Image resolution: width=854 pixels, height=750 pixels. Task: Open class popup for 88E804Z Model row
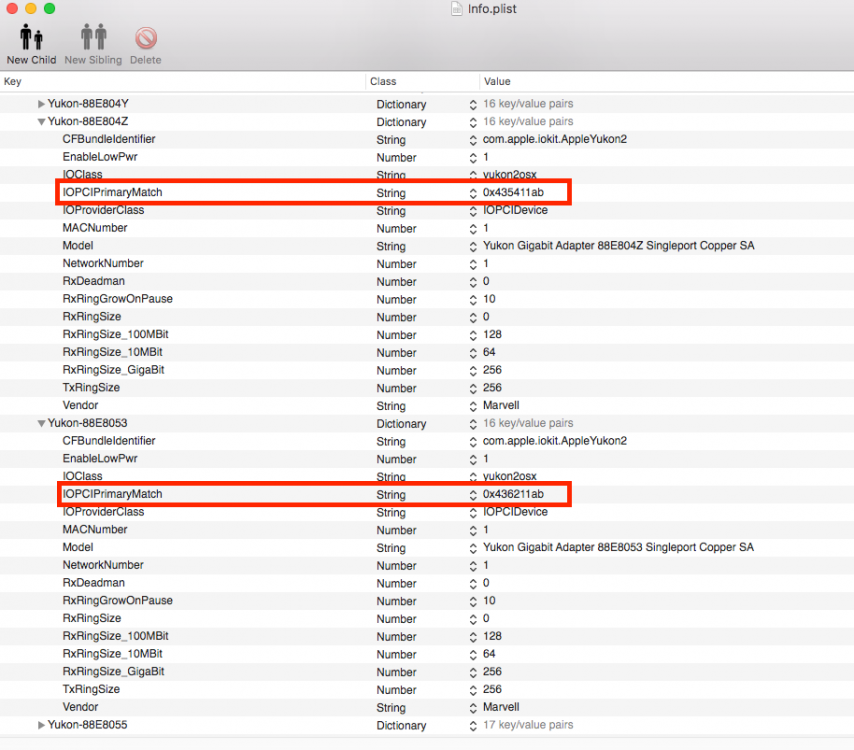473,247
